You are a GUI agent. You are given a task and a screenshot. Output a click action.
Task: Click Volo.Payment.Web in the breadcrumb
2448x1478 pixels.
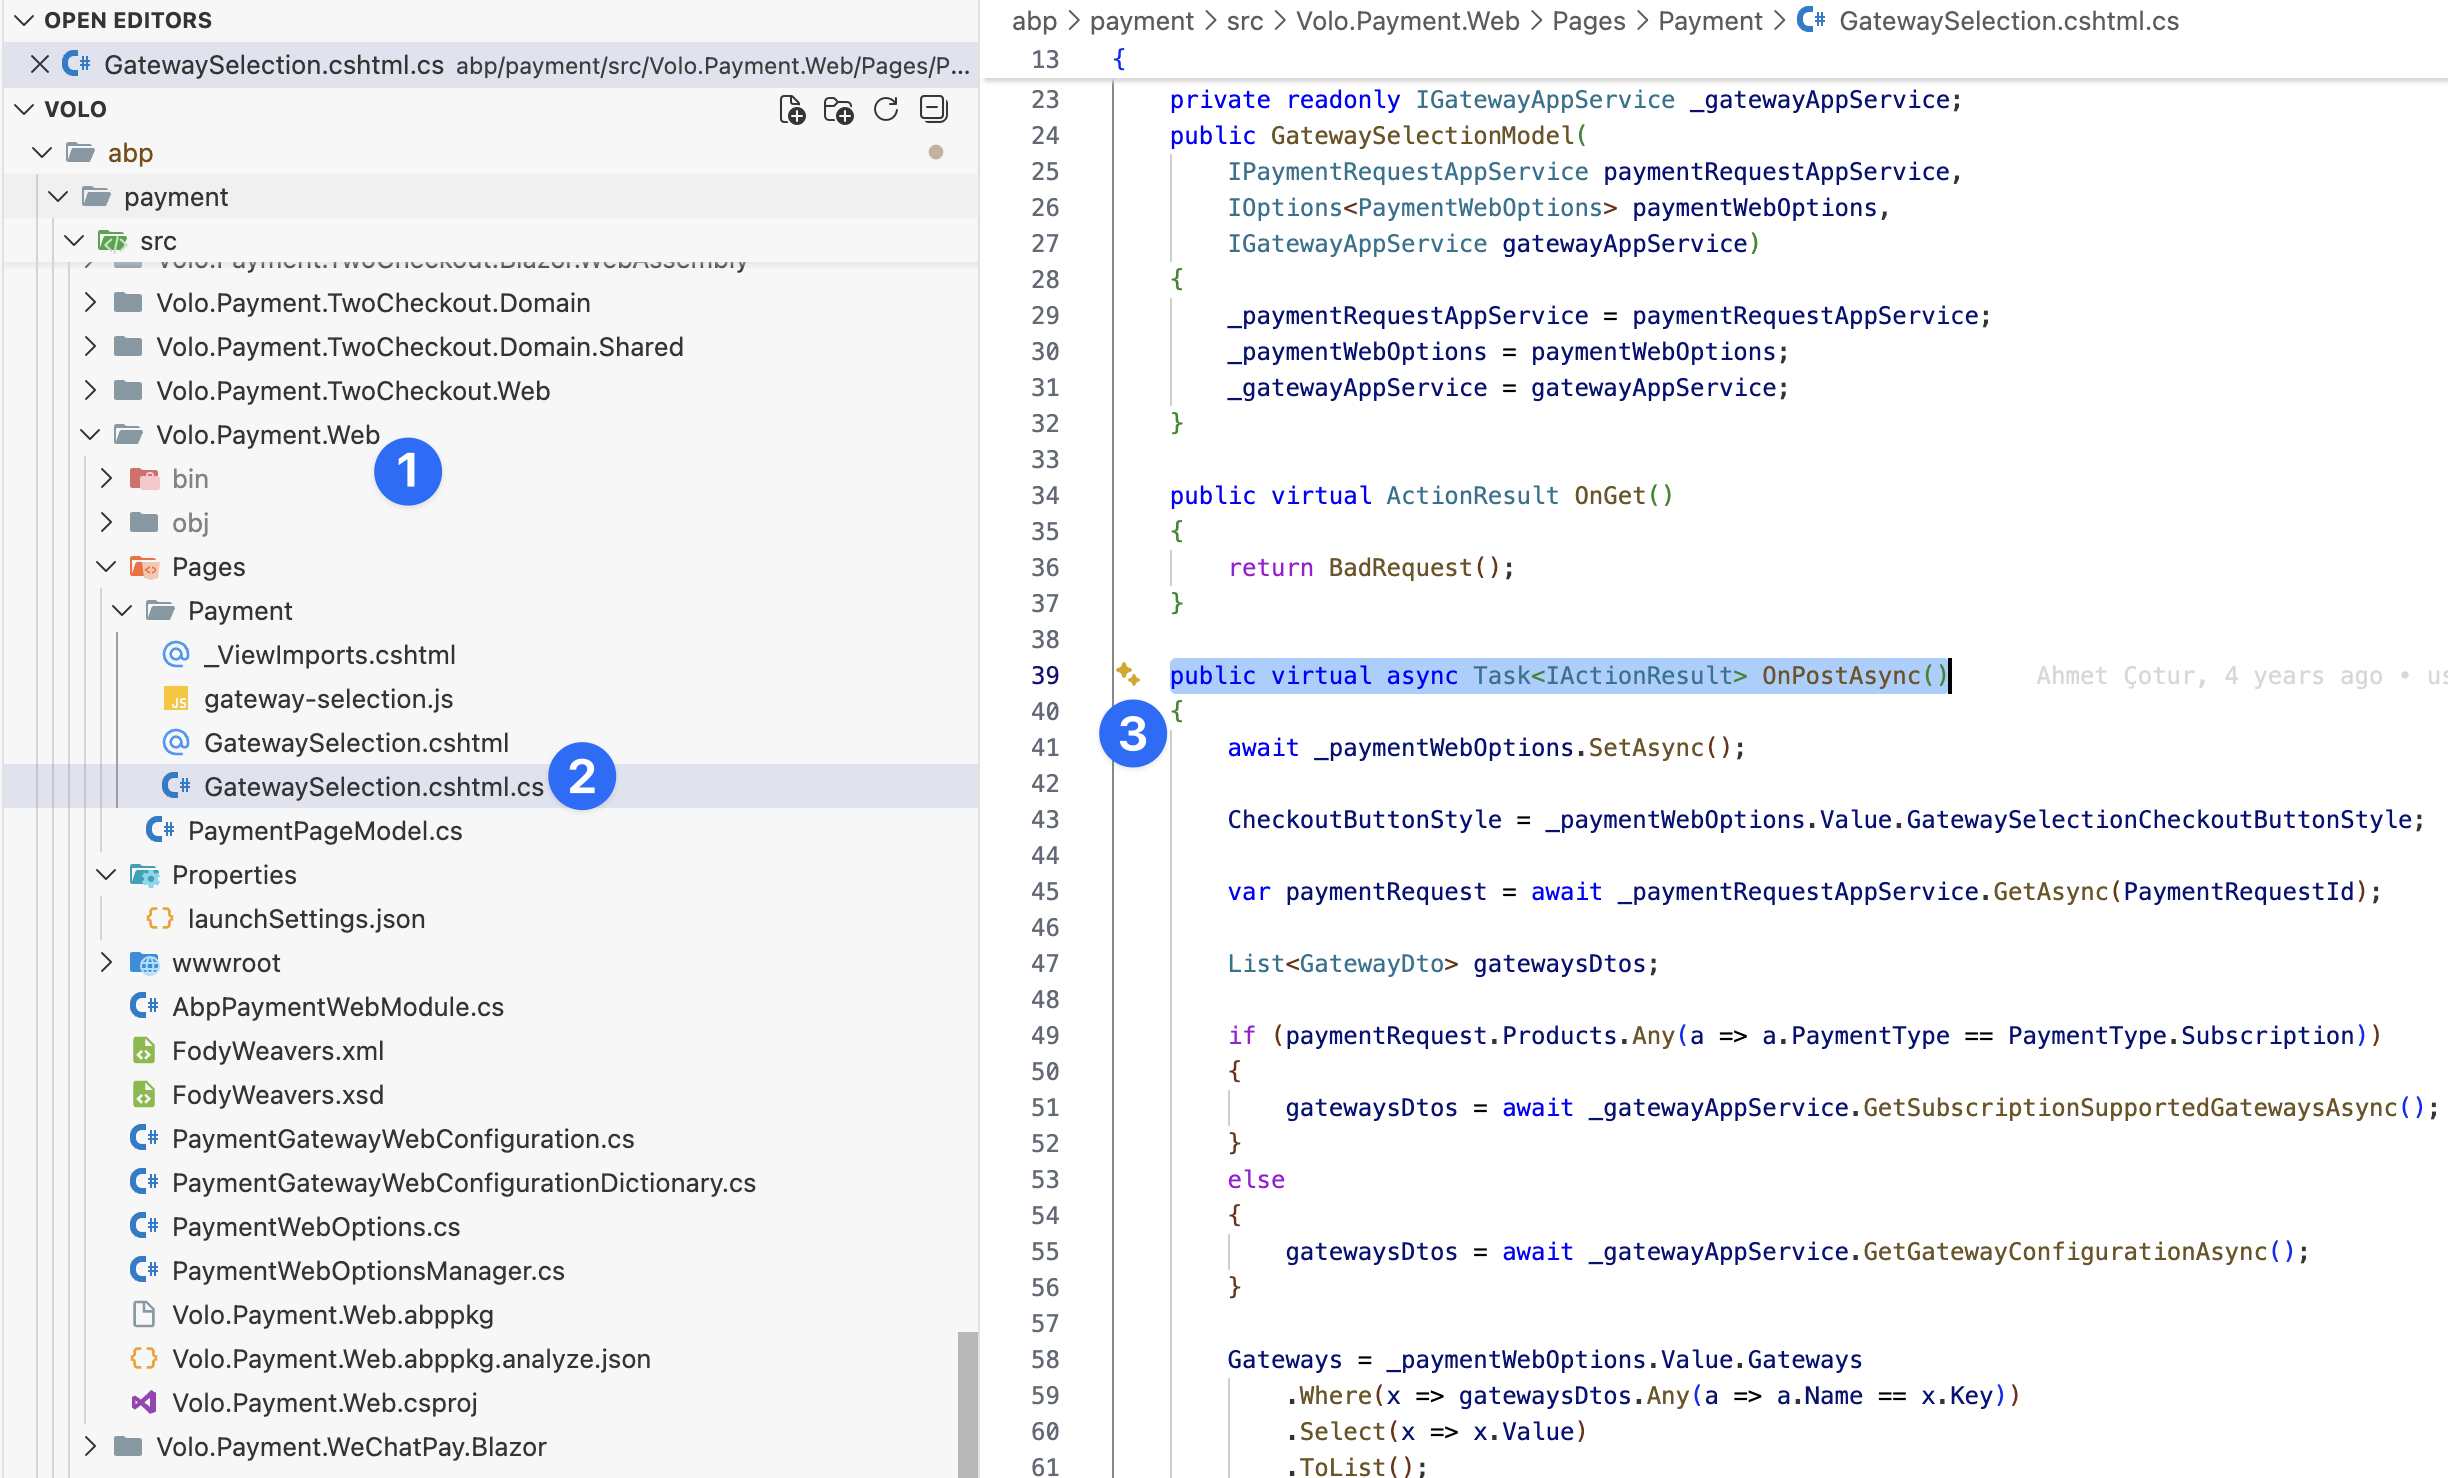[1407, 21]
